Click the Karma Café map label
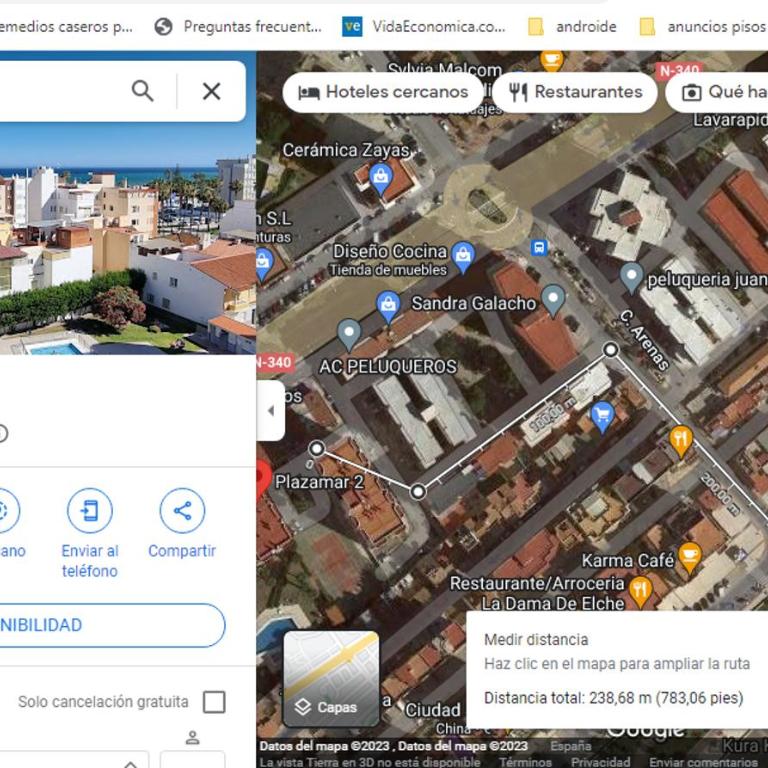Viewport: 768px width, 768px height. (627, 560)
